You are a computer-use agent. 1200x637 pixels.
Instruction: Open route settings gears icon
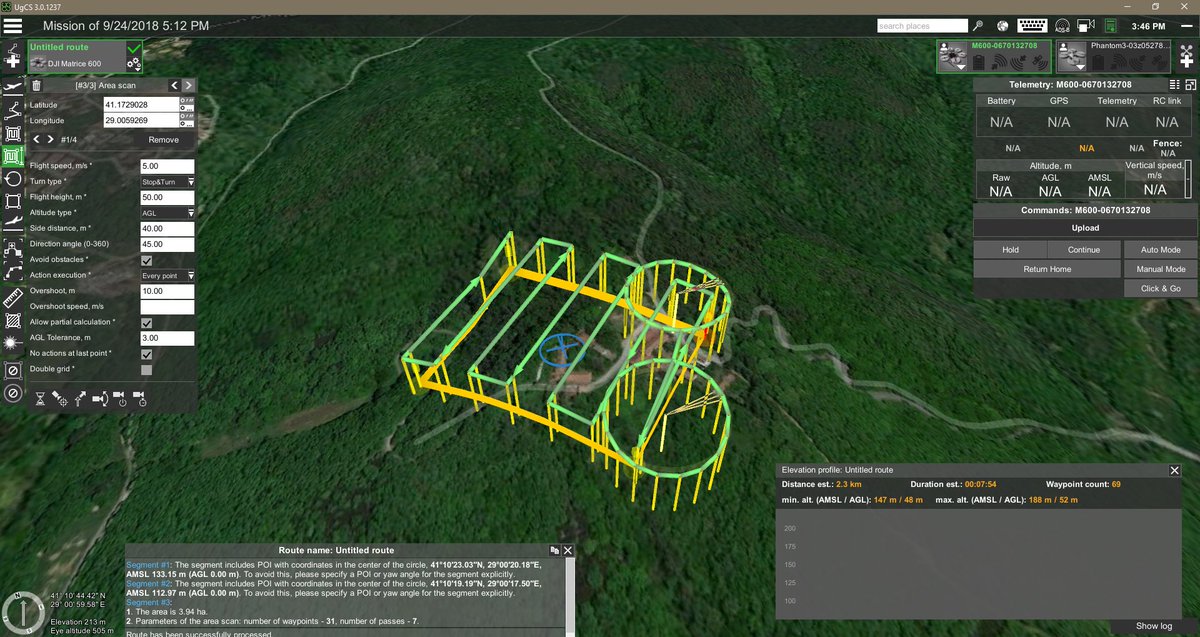[134, 64]
